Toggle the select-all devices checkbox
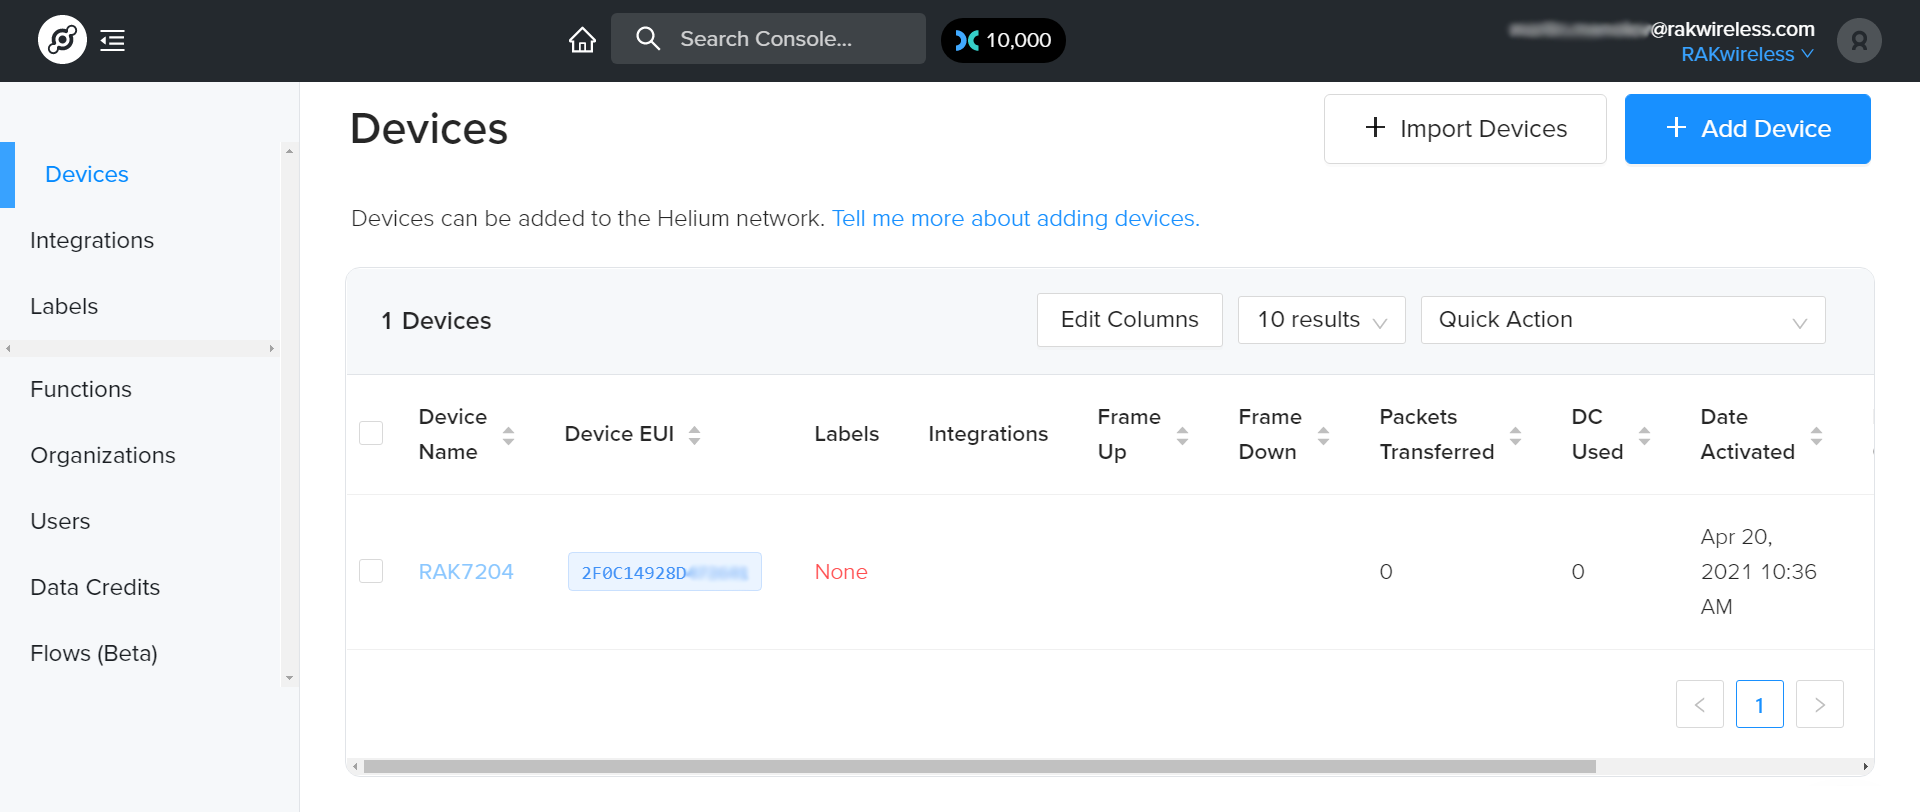Screen dimensions: 1920x812 (x=371, y=433)
